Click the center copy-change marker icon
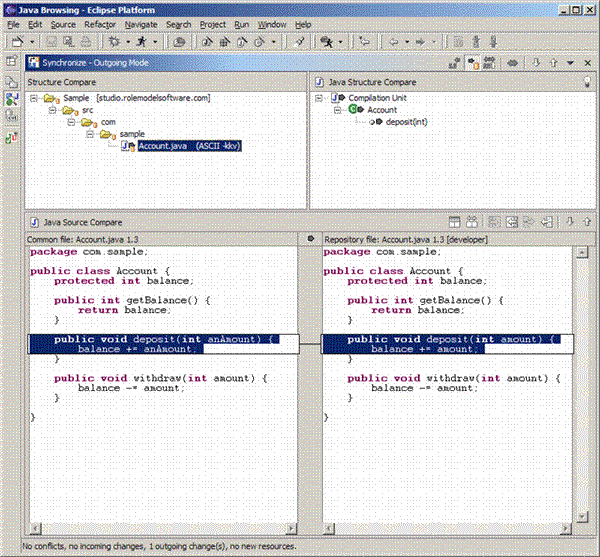The width and height of the screenshot is (600, 557). (311, 239)
